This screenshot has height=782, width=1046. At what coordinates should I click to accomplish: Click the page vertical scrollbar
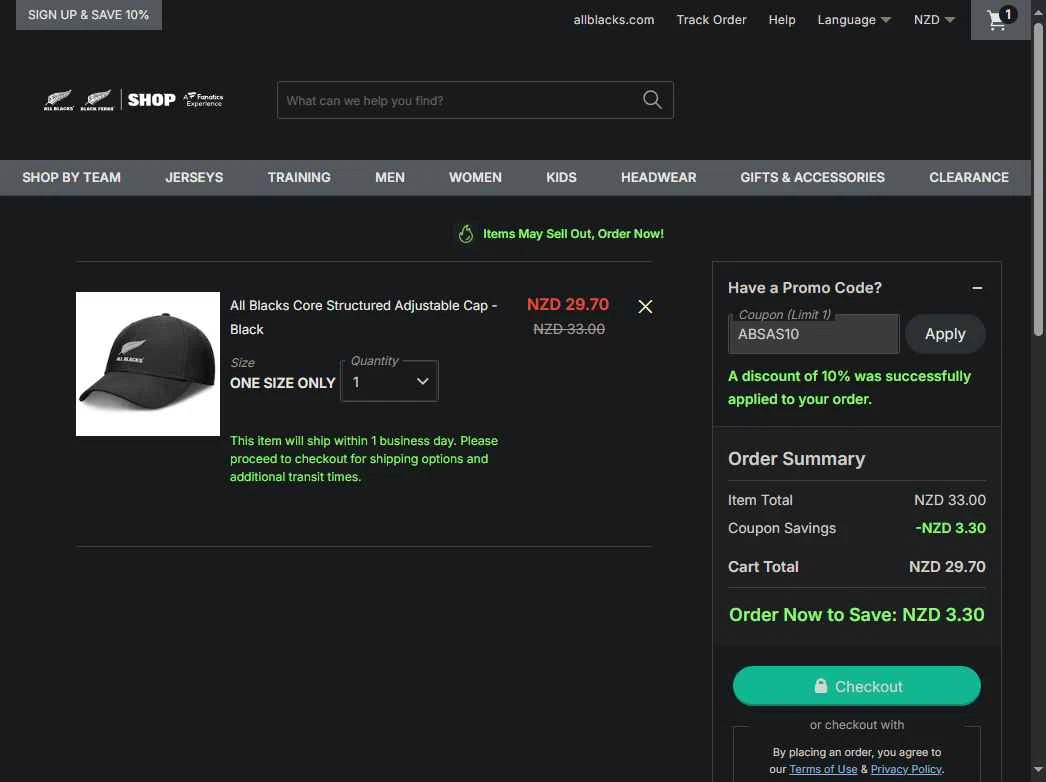tap(1038, 180)
